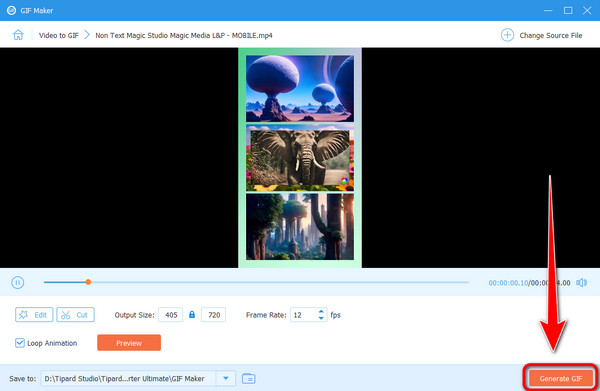Open the Video to GIF breadcrumb
Image resolution: width=600 pixels, height=391 pixels.
[59, 35]
